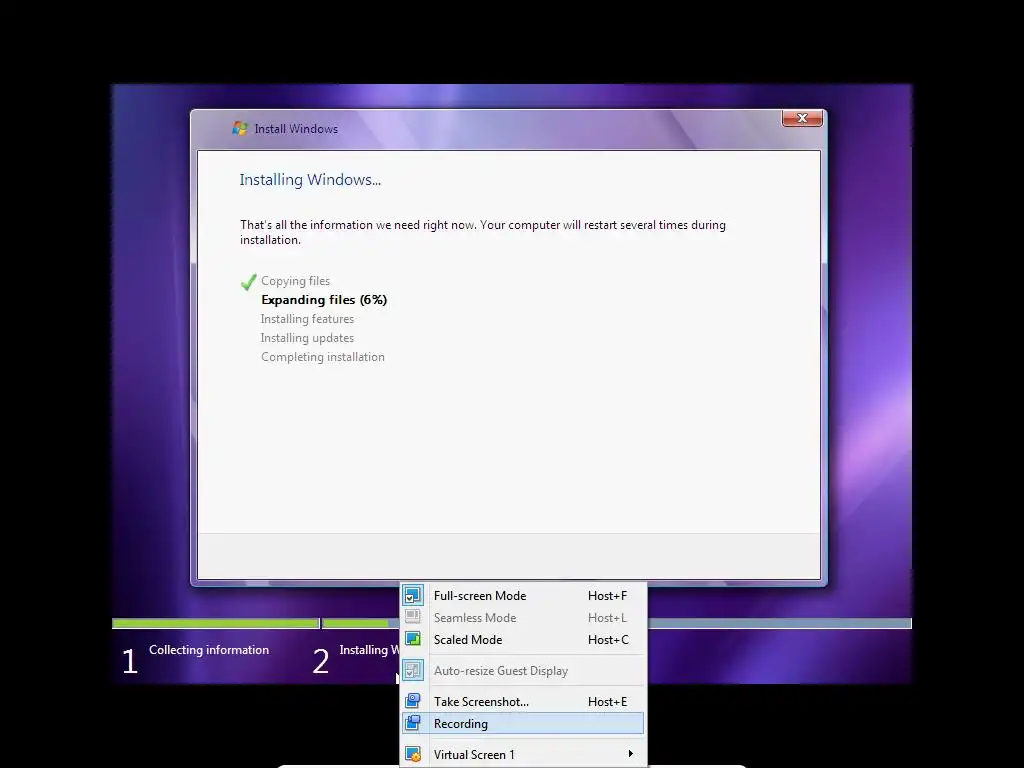Click the first green progress bar segment

coord(216,624)
